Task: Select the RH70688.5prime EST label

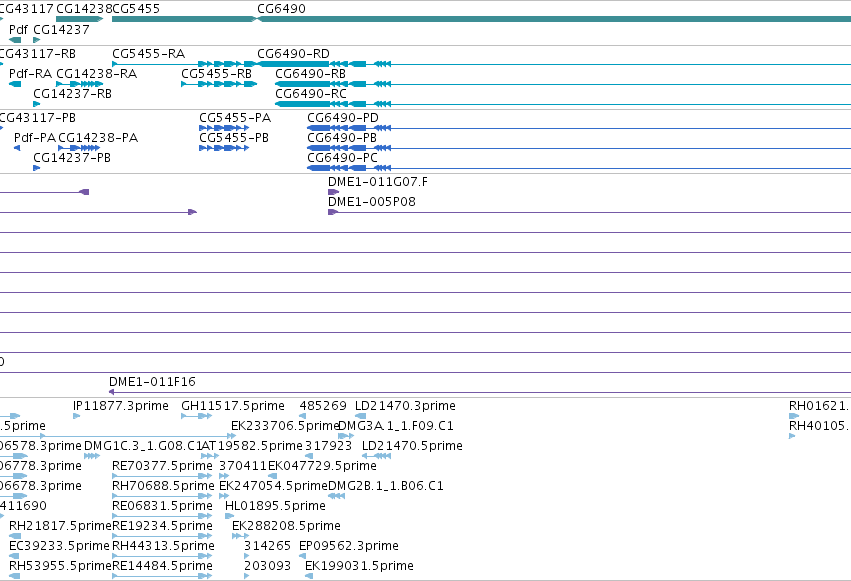Action: [163, 486]
